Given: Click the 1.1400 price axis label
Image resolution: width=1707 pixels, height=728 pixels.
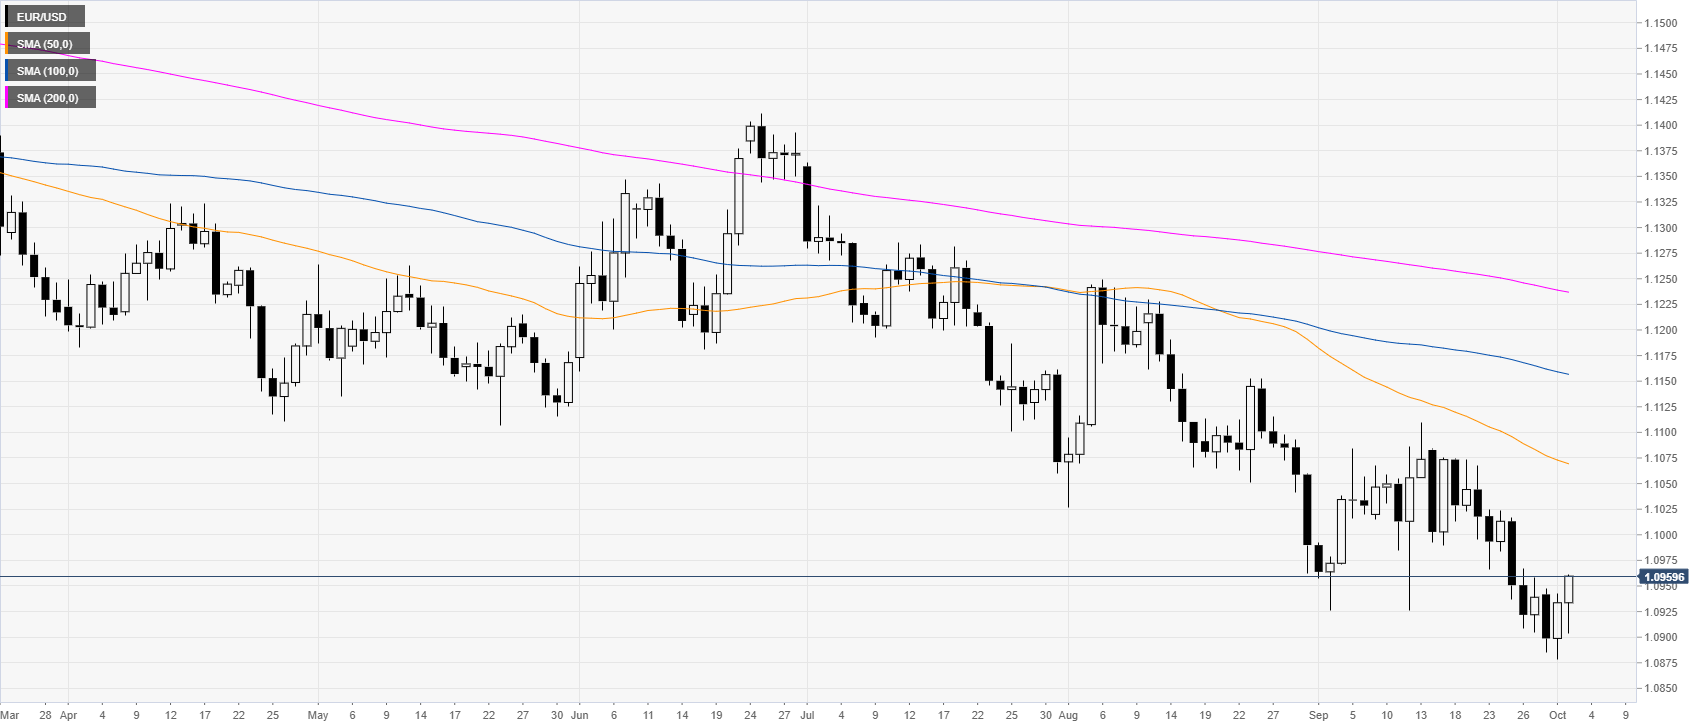Looking at the screenshot, I should 1661,126.
